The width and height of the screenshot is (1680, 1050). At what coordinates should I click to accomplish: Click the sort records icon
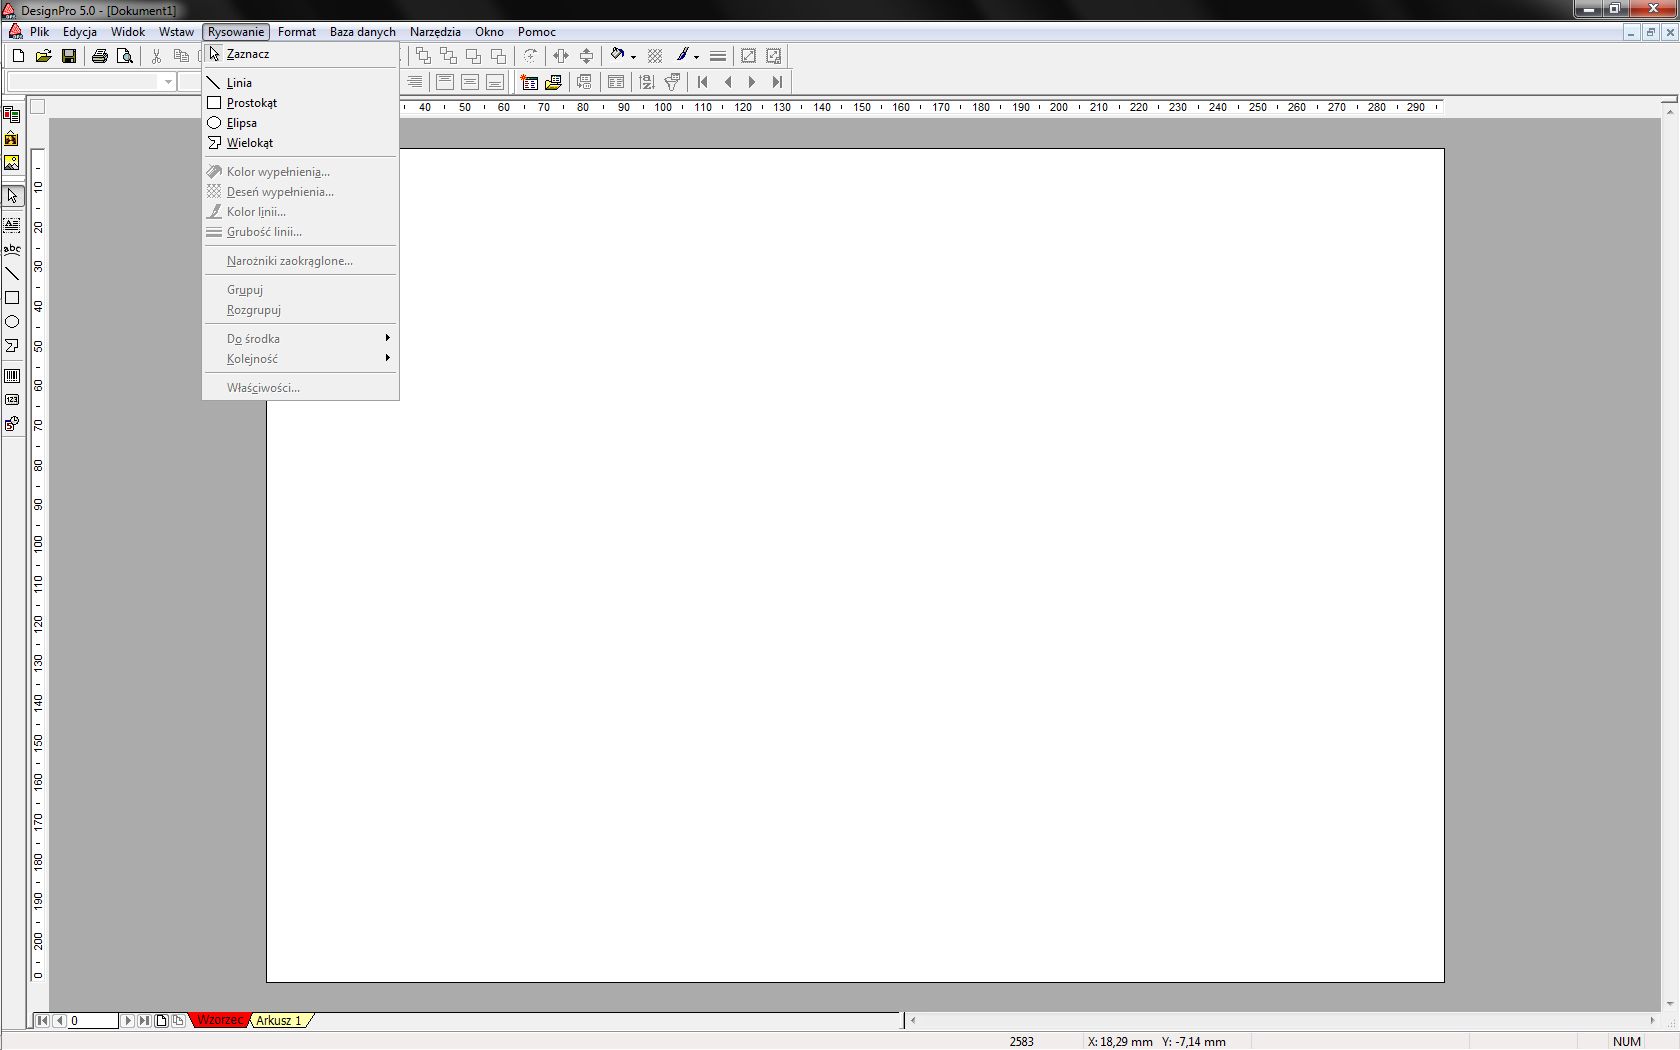(647, 82)
